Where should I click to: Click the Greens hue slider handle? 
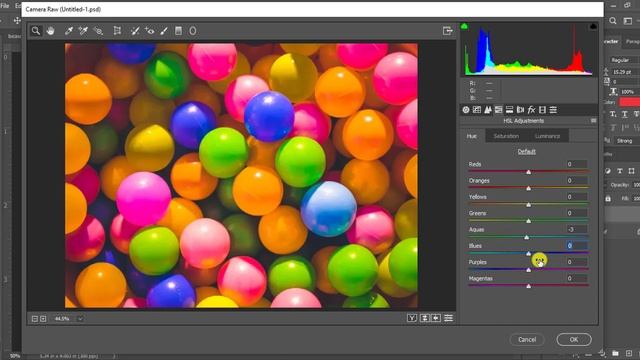[x=529, y=221]
